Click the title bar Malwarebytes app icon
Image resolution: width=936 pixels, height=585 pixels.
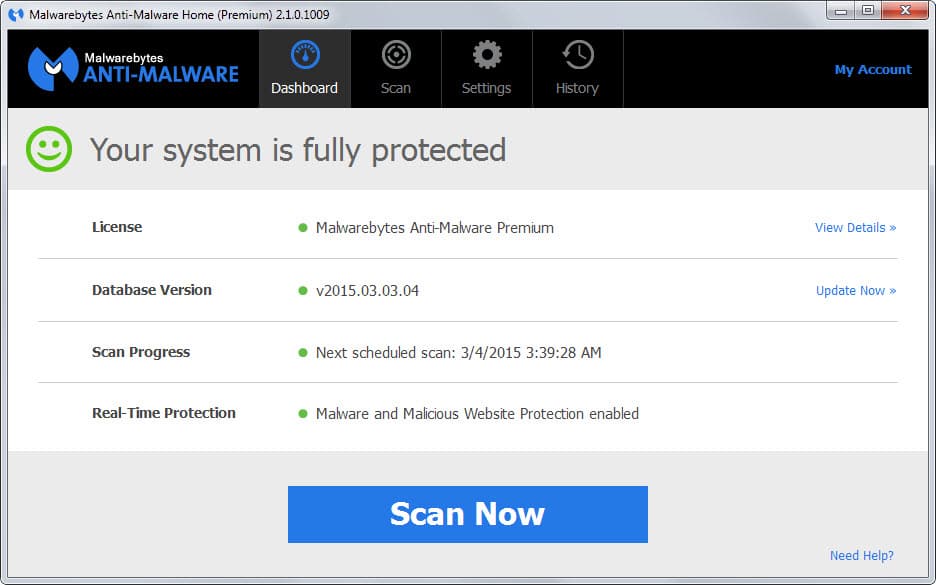(16, 14)
